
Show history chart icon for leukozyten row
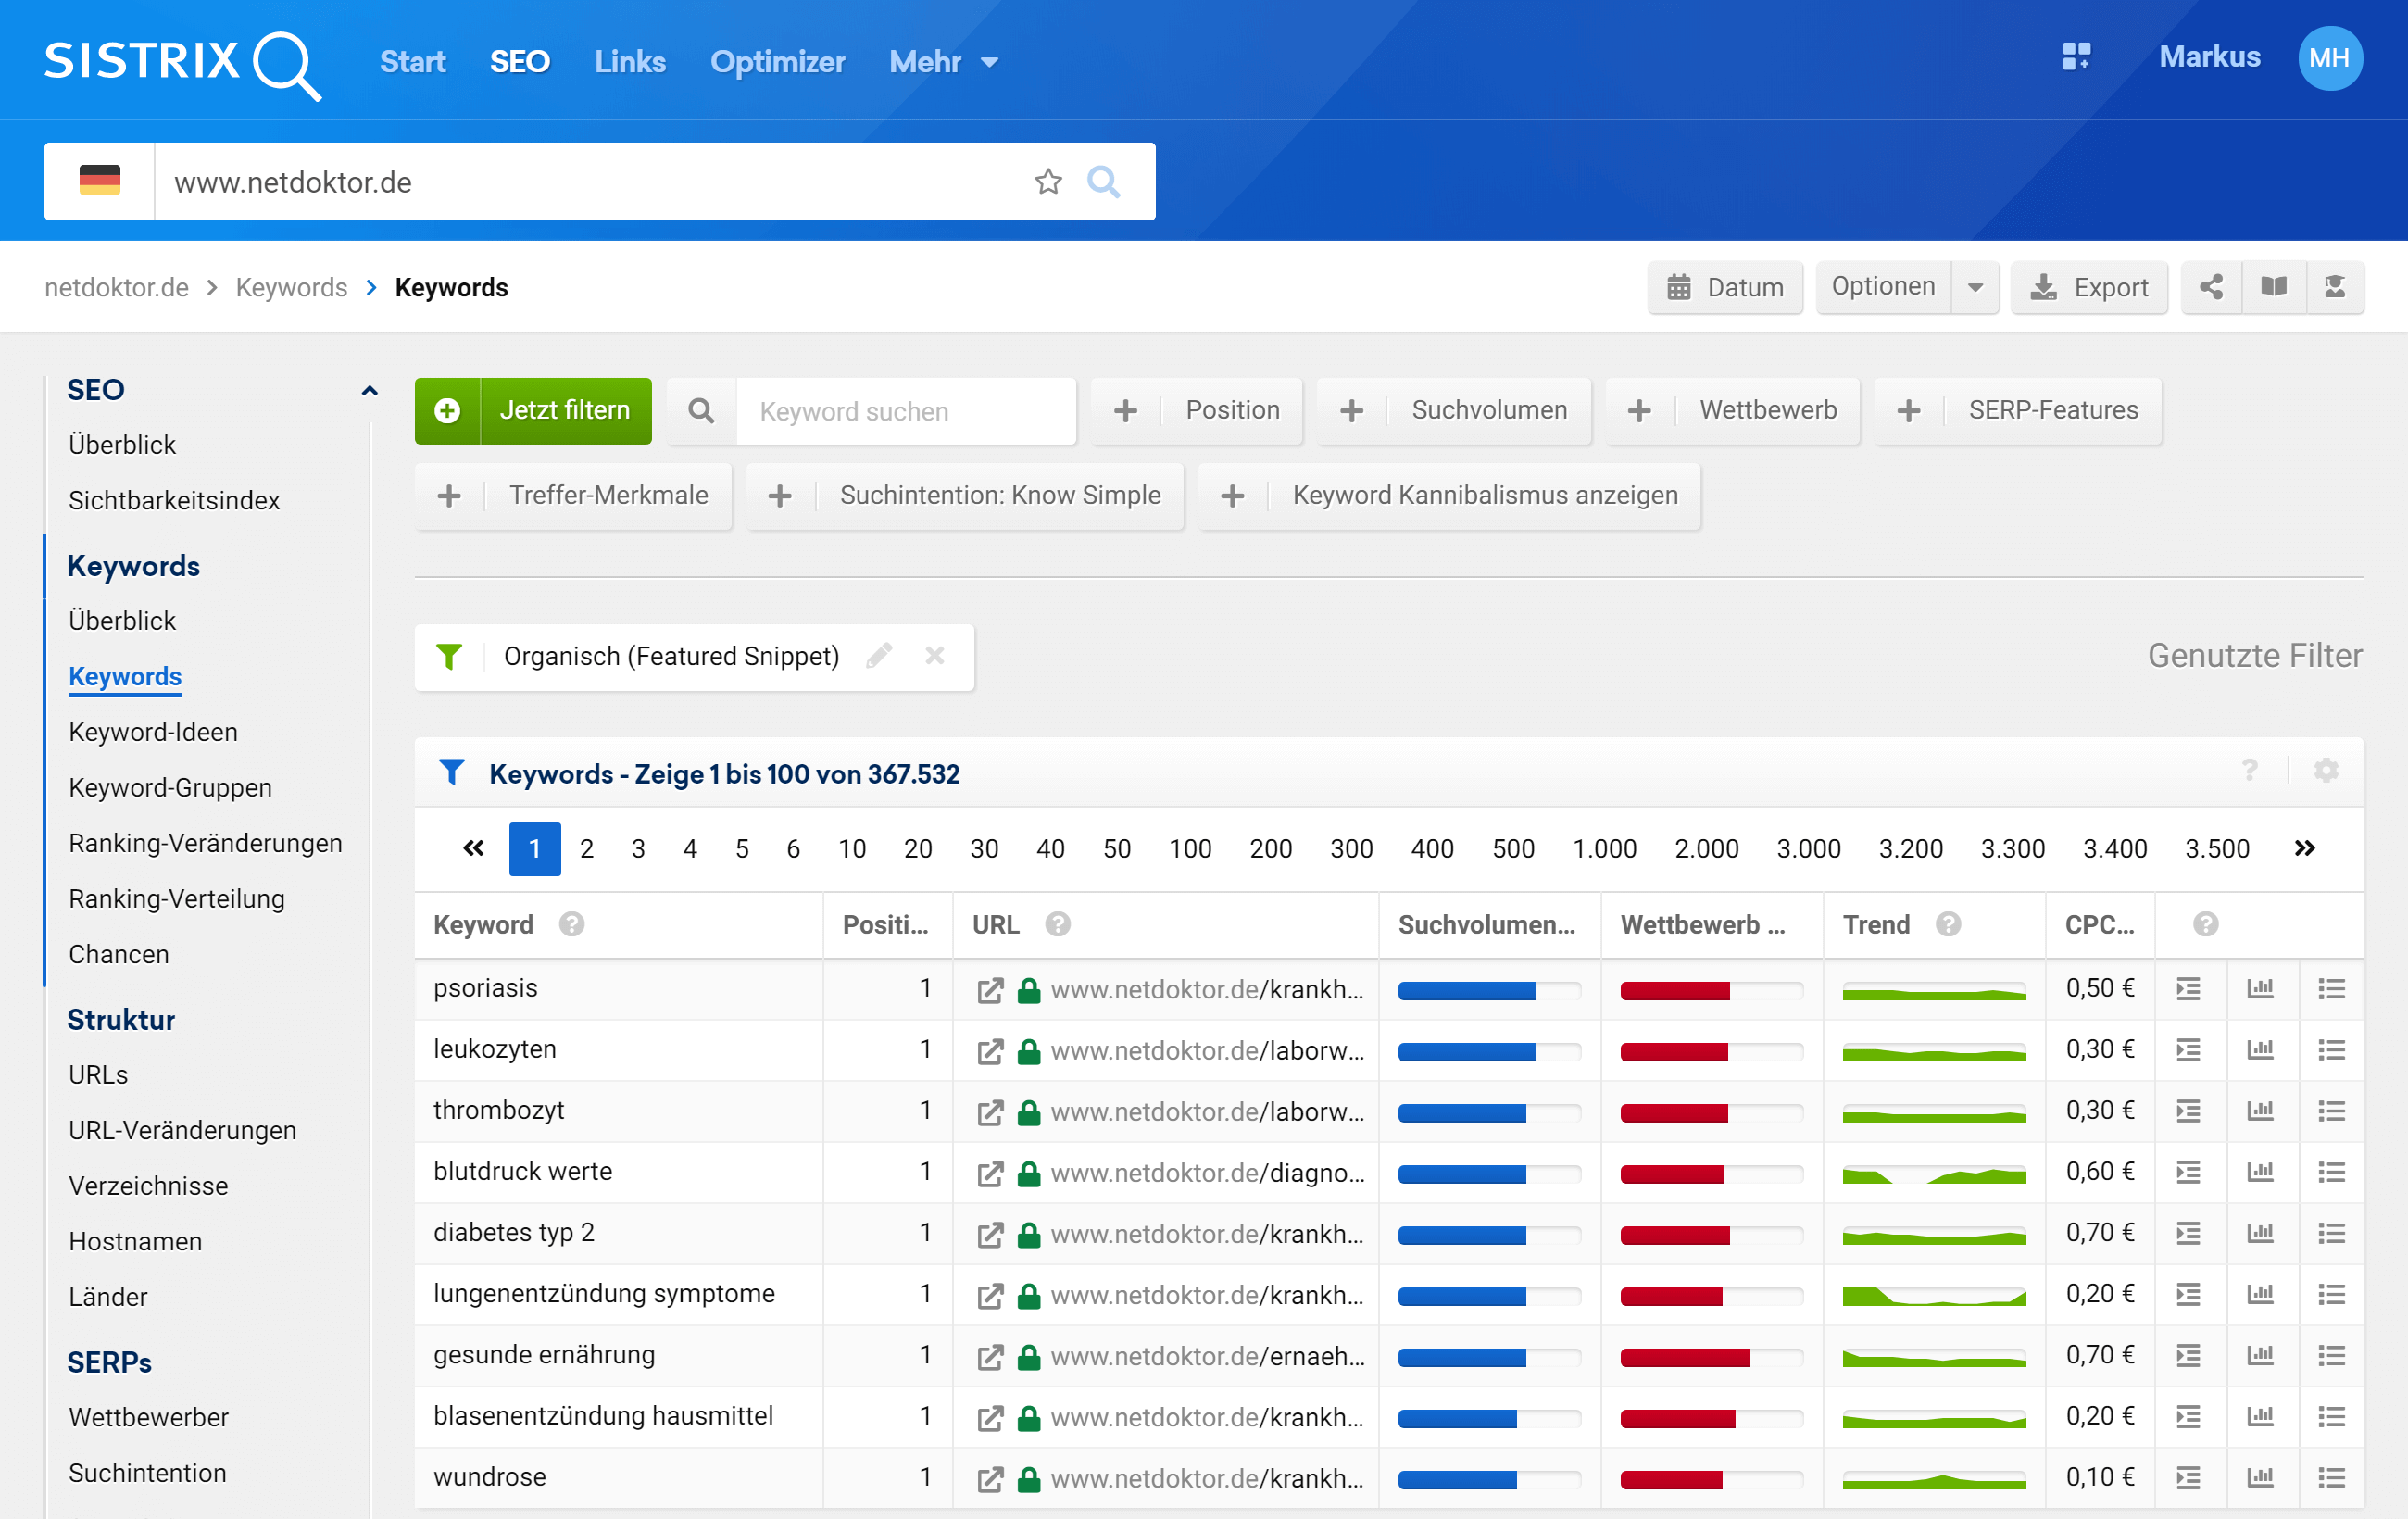click(2260, 1050)
